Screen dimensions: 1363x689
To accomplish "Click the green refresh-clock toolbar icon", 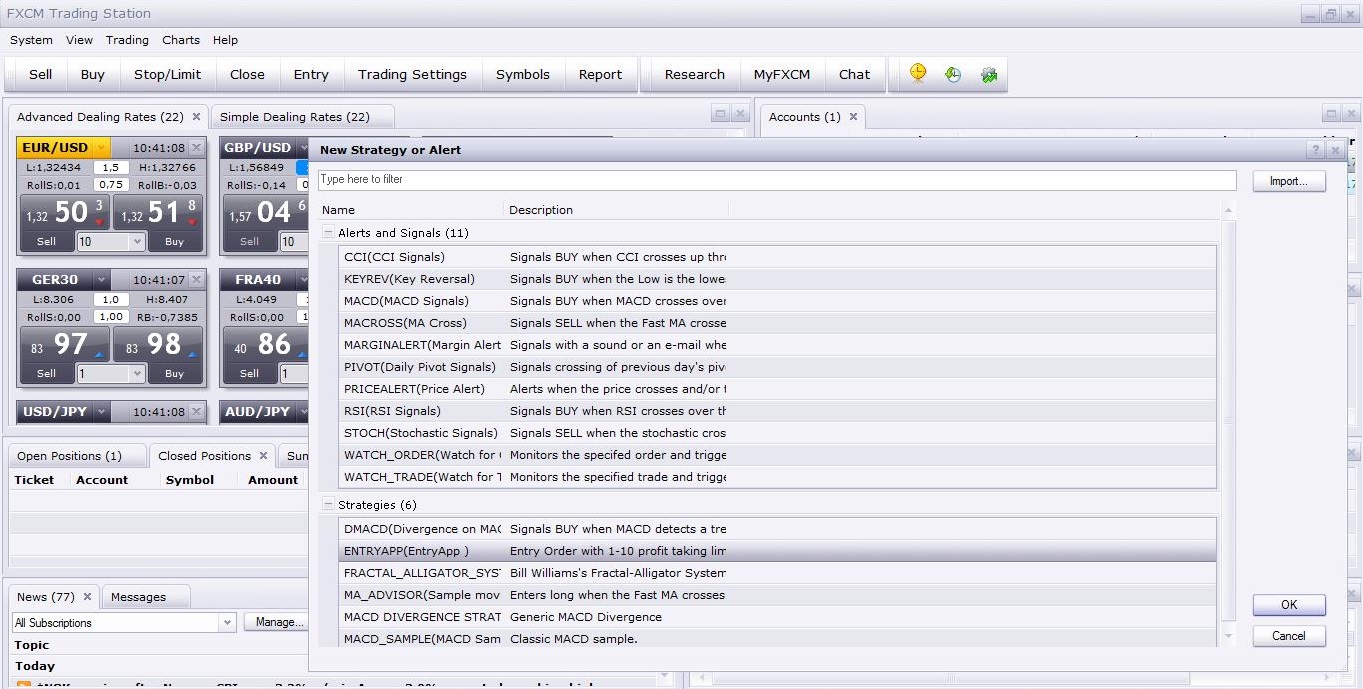I will [953, 74].
